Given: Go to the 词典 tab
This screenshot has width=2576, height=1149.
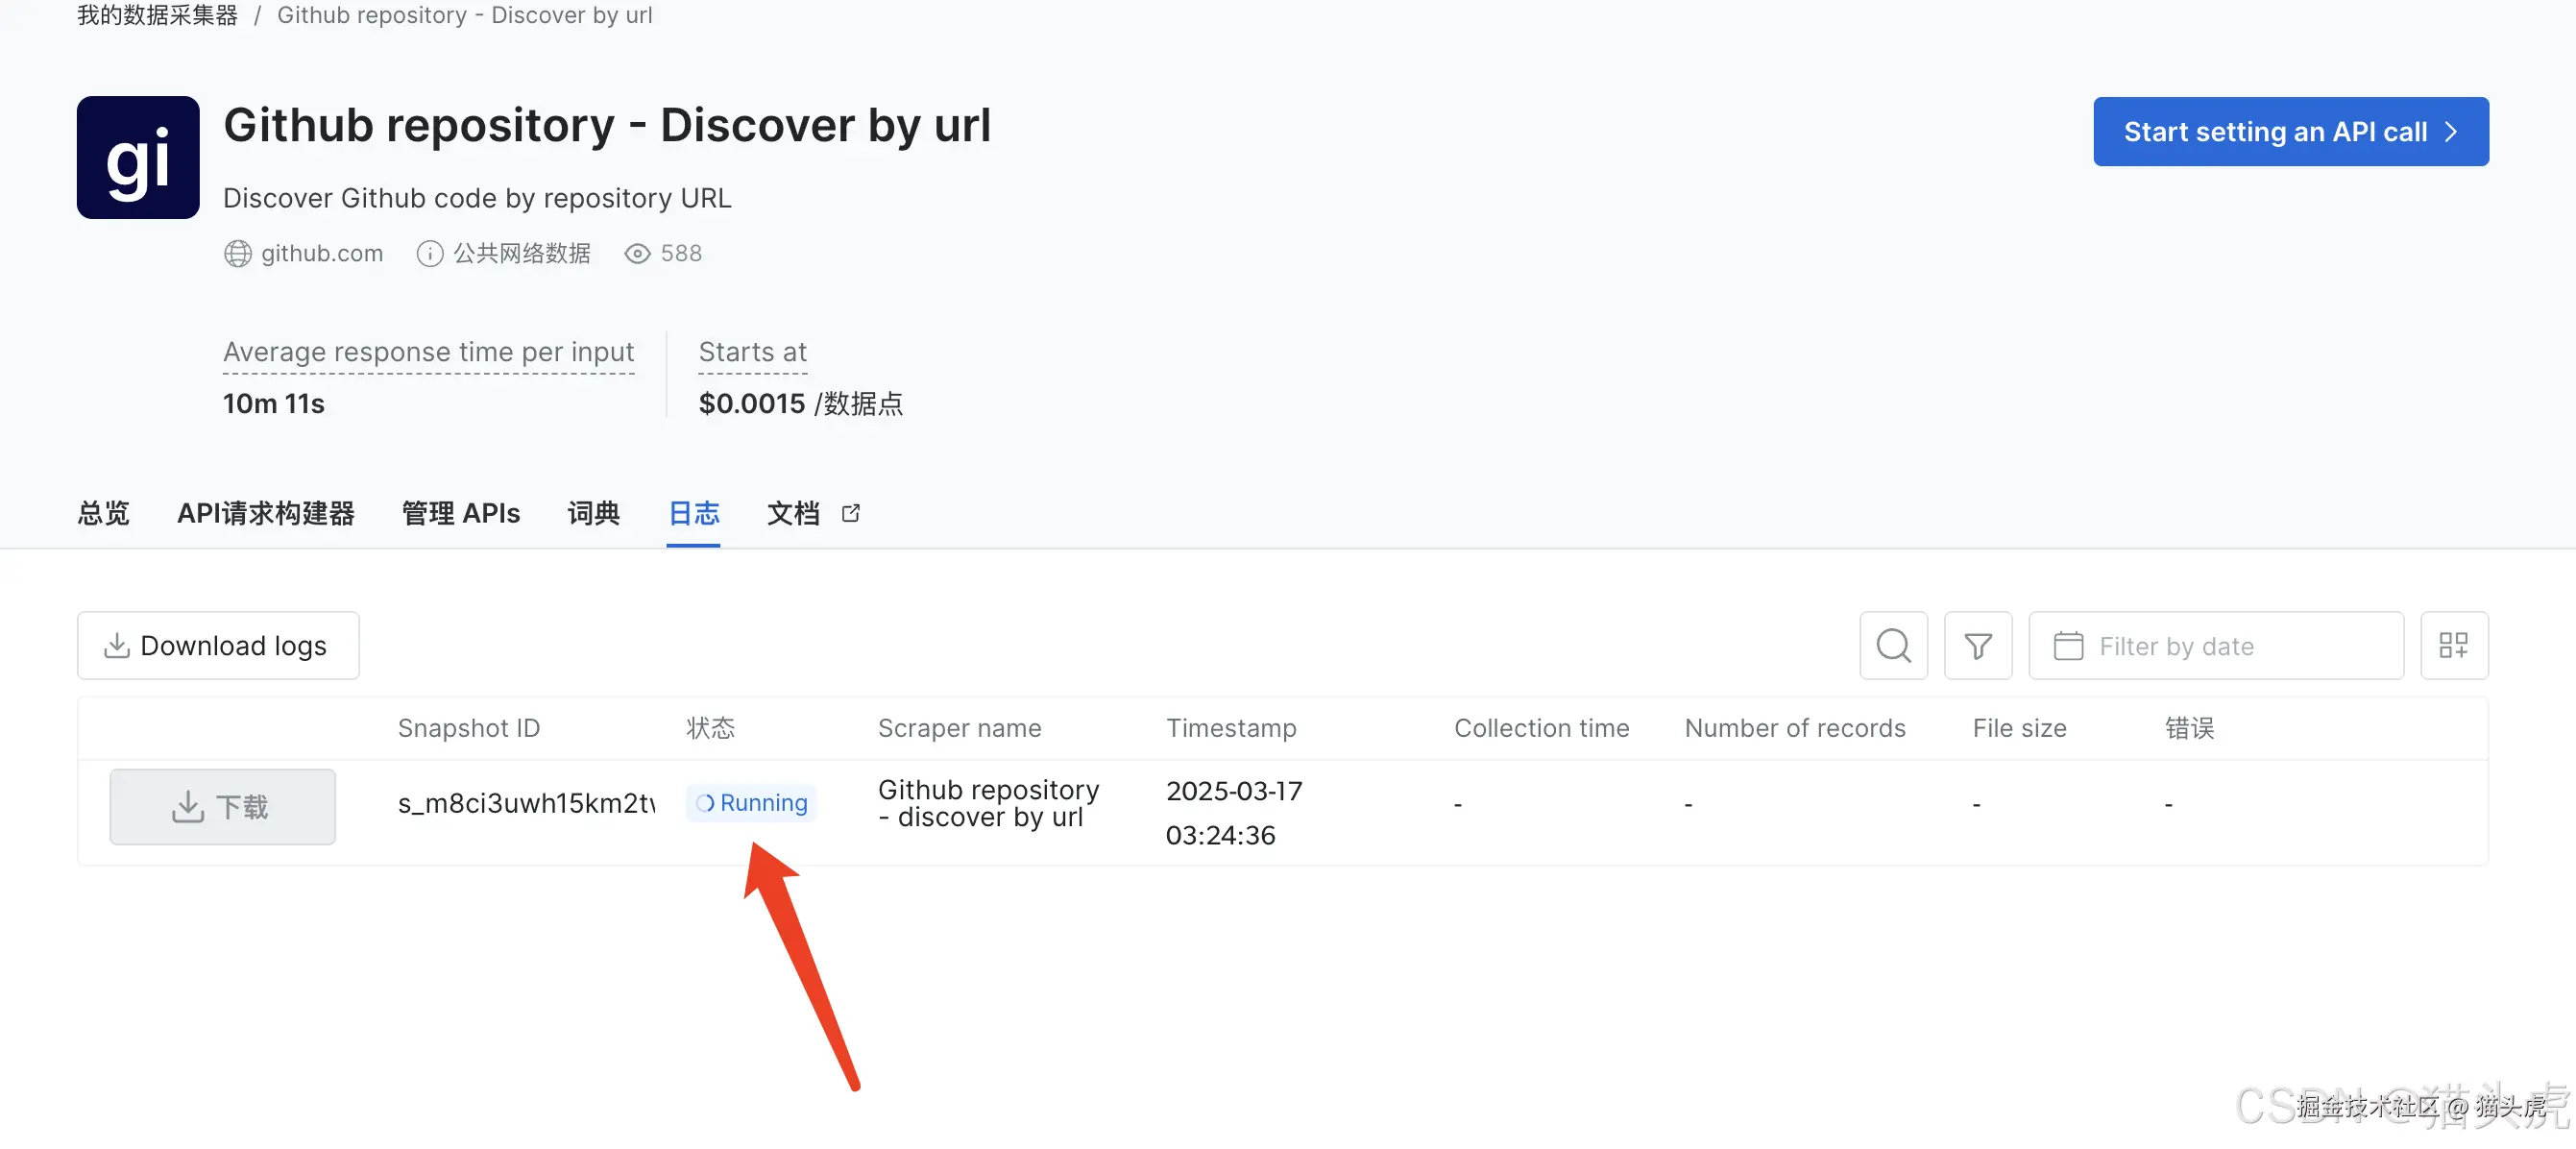Looking at the screenshot, I should (593, 513).
